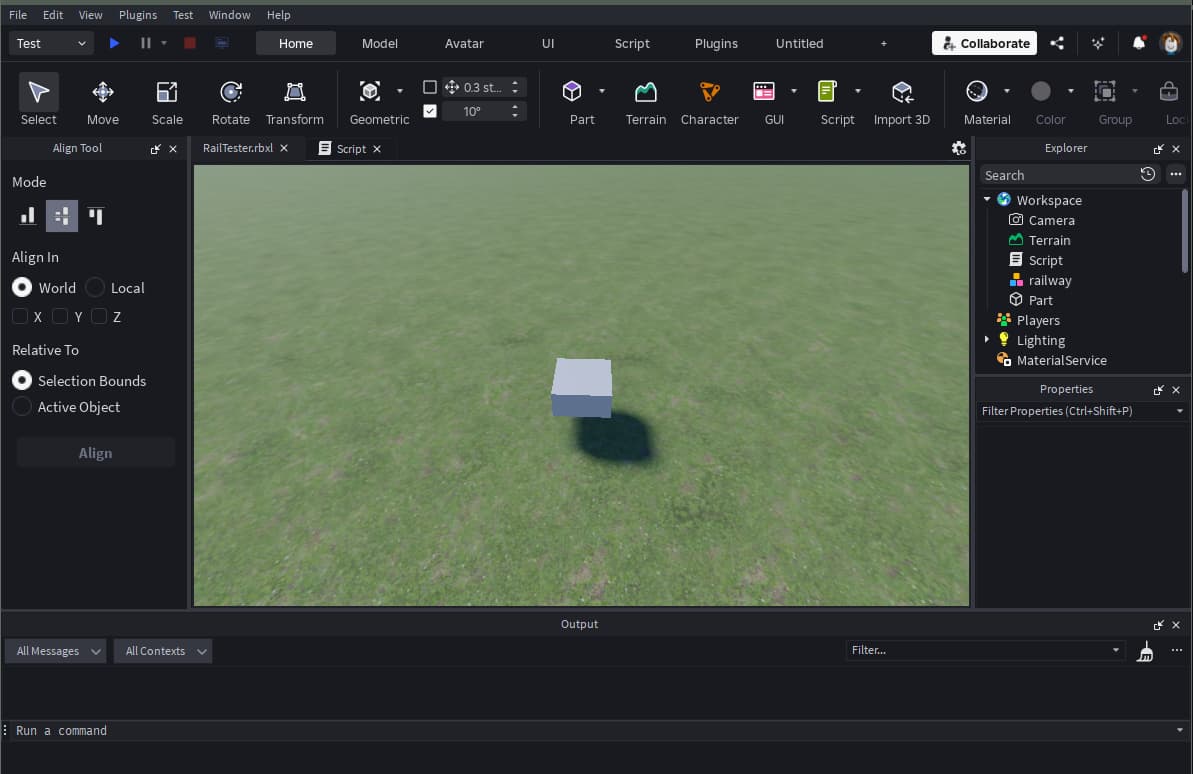Start the Play test
The height and width of the screenshot is (774, 1193).
click(x=114, y=43)
